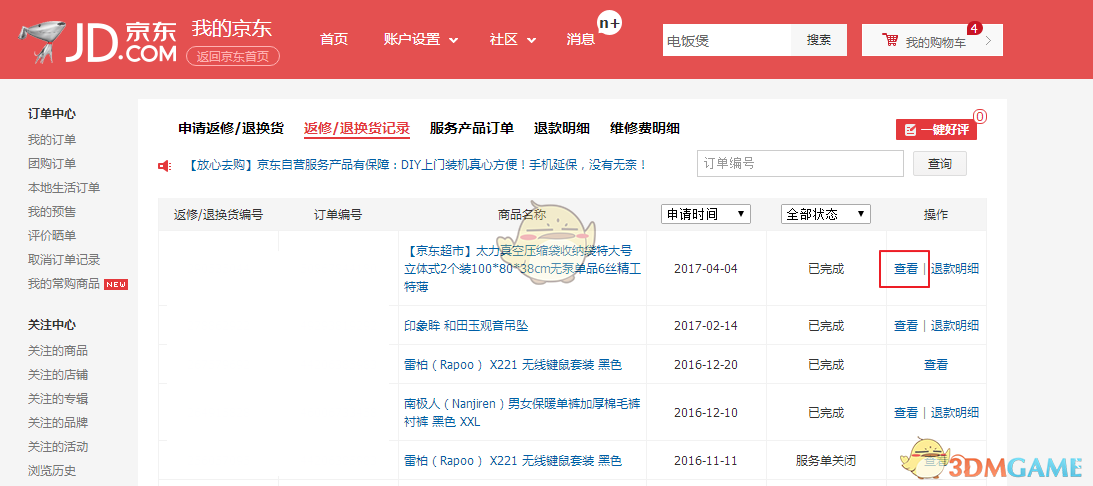Click the 服务单关闭 status text
The width and height of the screenshot is (1093, 486).
click(x=826, y=461)
